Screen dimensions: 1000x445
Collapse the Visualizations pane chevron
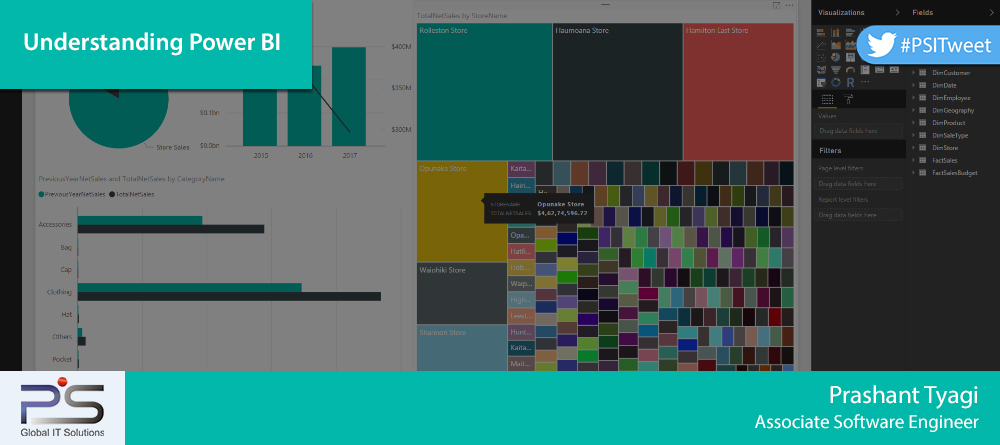click(x=897, y=12)
